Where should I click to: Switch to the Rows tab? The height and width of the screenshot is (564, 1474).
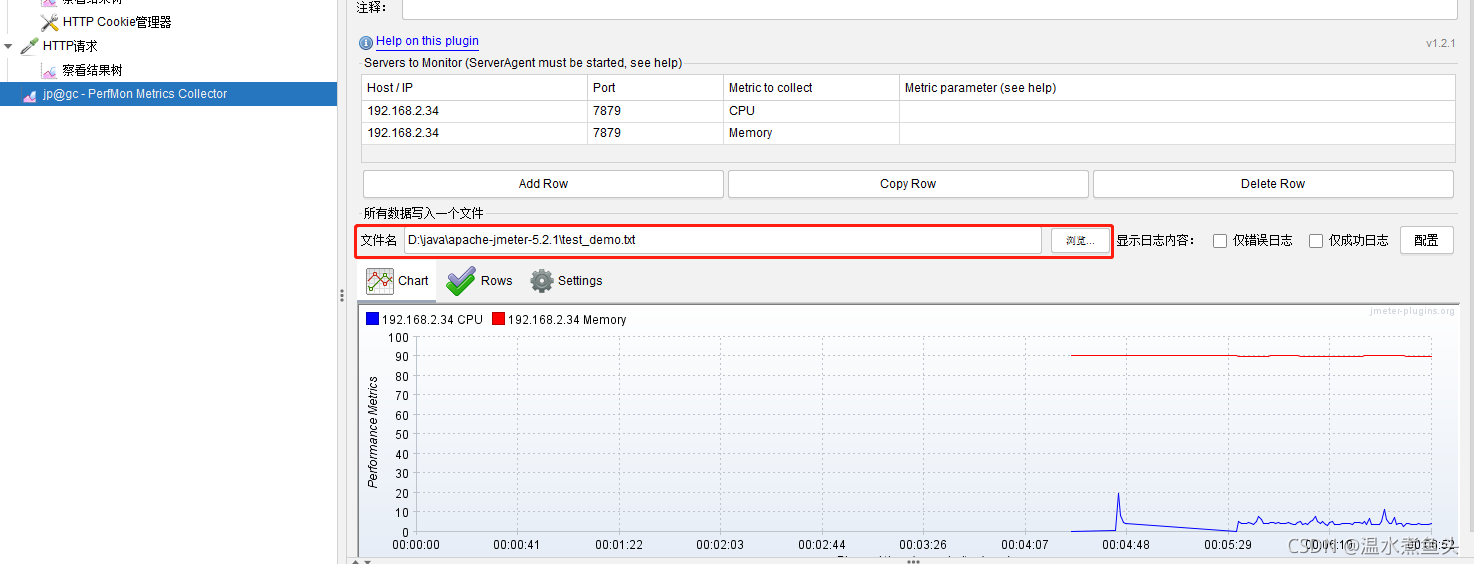479,281
